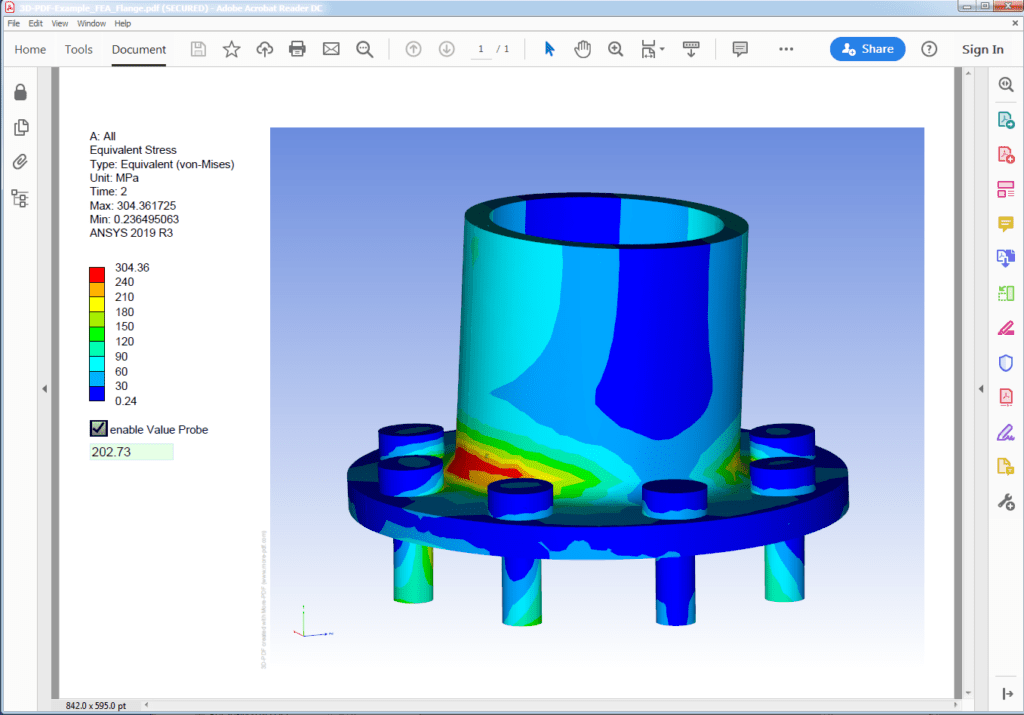The image size is (1024, 715).
Task: Open Export PDF in the right pane
Action: point(1005,119)
